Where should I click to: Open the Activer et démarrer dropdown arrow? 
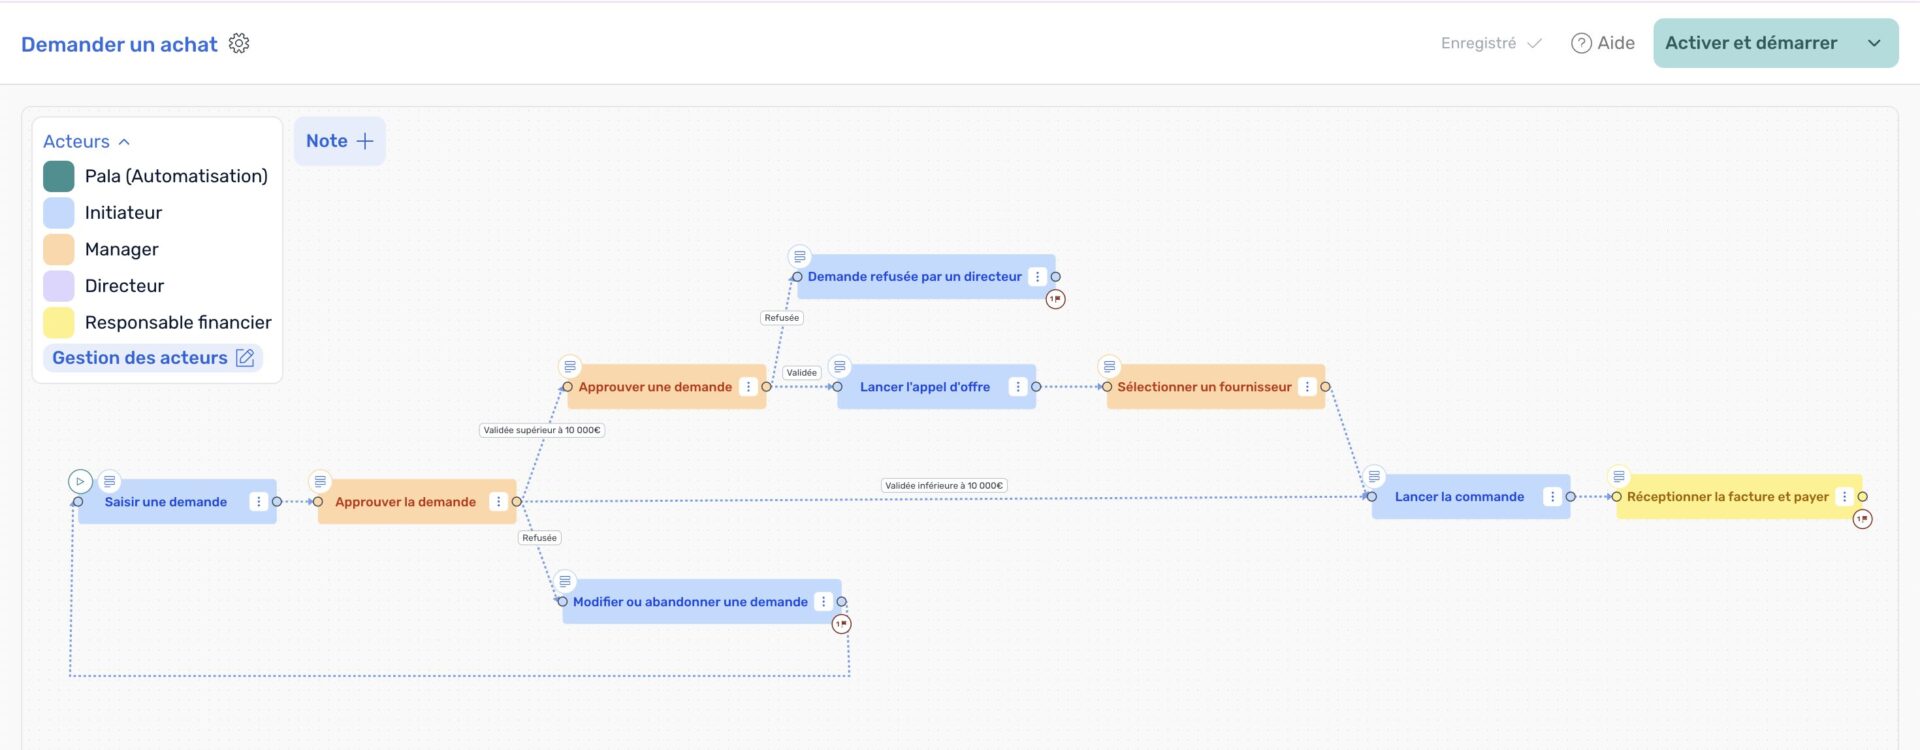pos(1874,43)
